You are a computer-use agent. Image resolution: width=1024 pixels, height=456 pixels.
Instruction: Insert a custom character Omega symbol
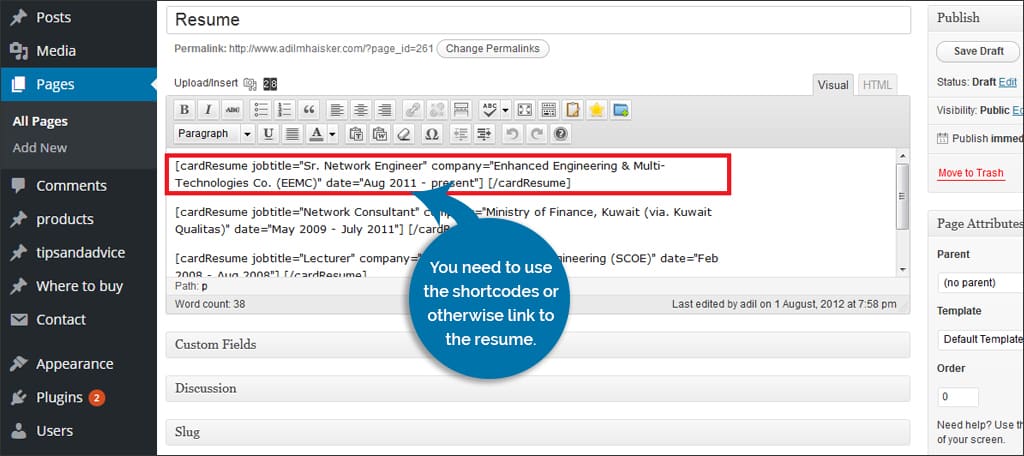(431, 134)
